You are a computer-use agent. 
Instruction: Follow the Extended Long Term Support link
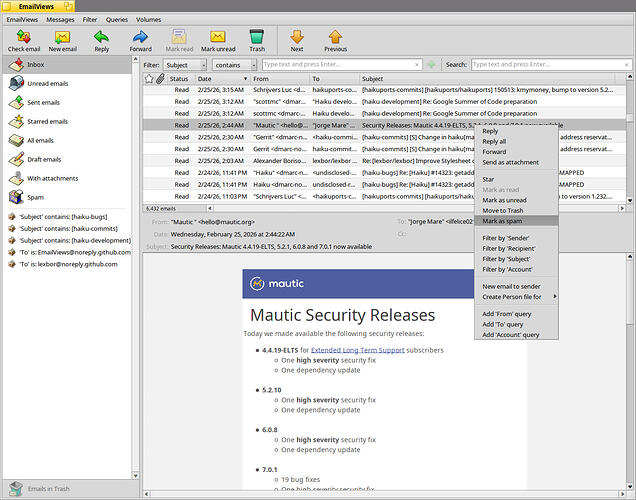pyautogui.click(x=357, y=350)
